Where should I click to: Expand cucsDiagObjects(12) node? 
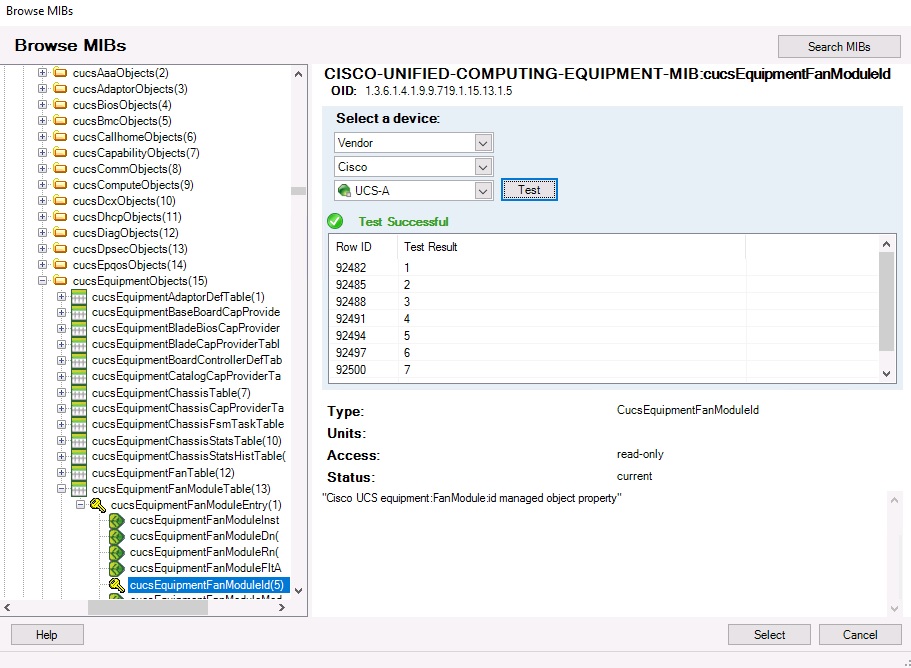(42, 232)
